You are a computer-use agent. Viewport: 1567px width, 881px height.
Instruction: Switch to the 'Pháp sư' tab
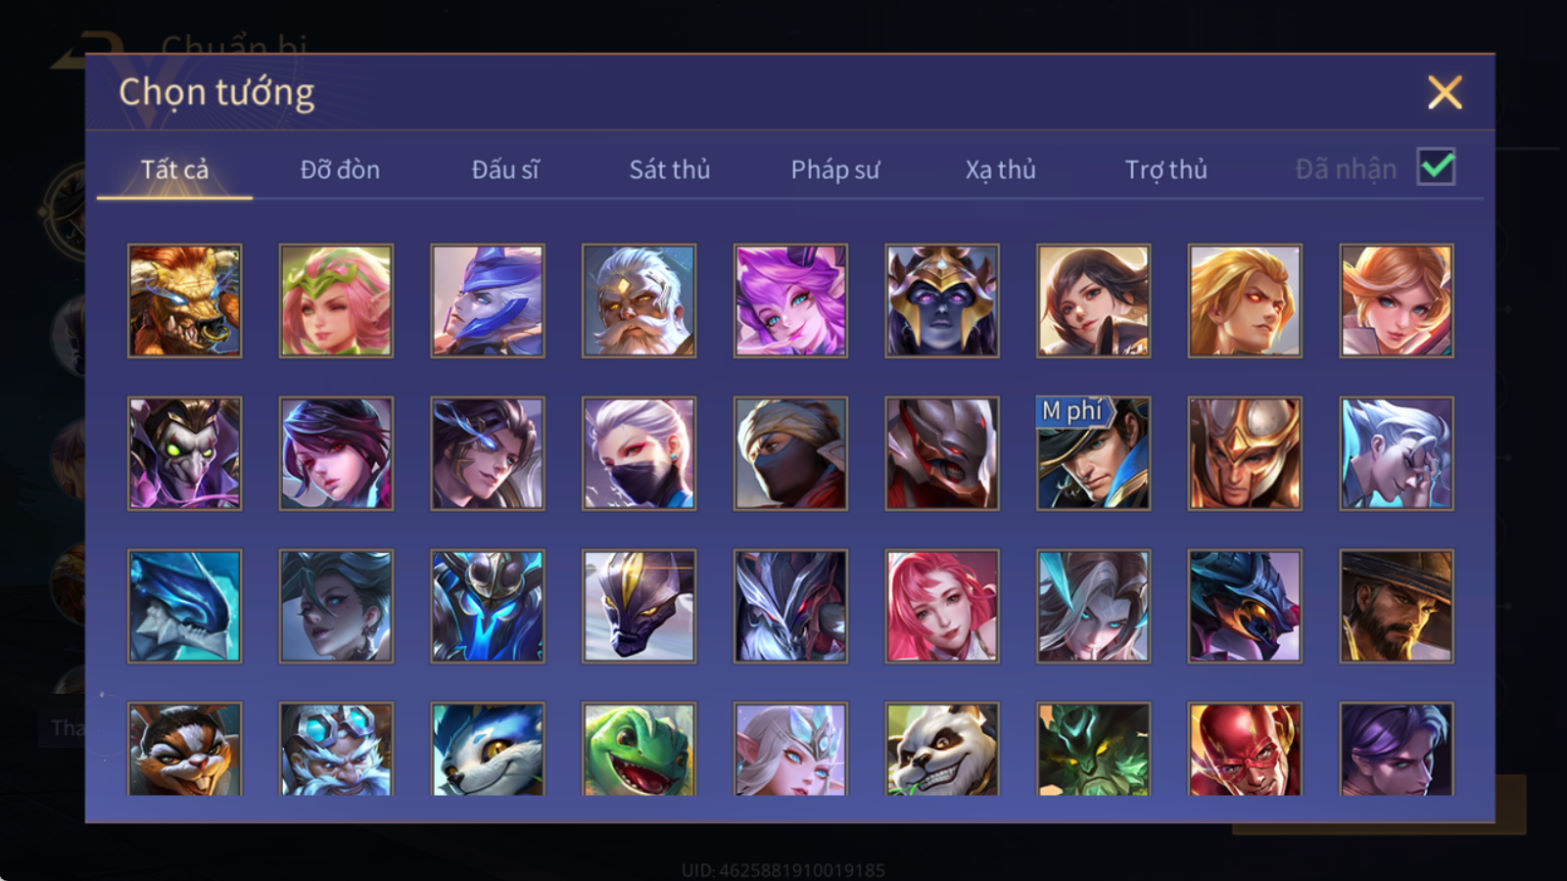point(835,170)
